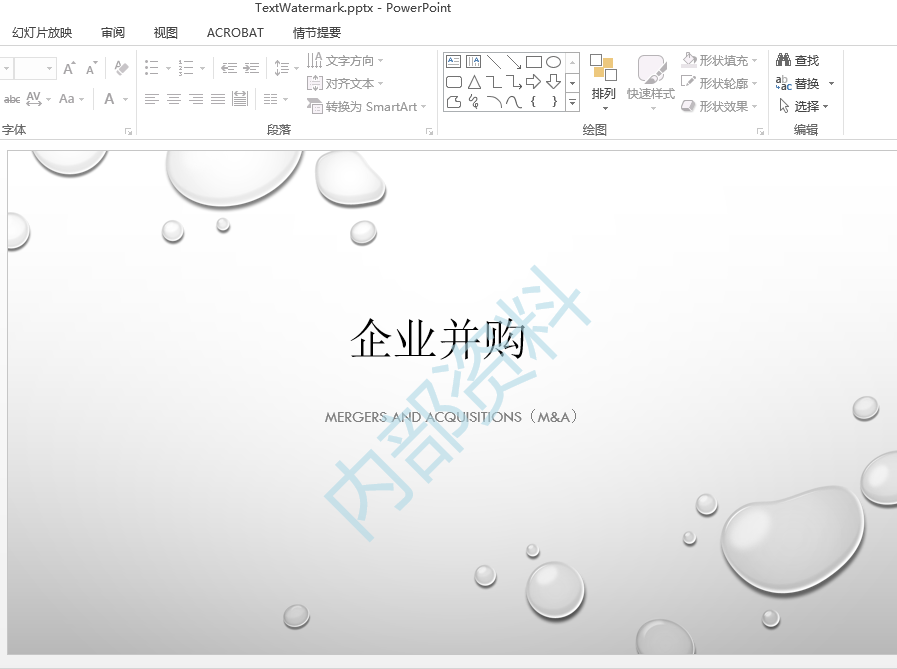This screenshot has width=897, height=669.
Task: Open character spacing AV dropdown
Action: 38,99
